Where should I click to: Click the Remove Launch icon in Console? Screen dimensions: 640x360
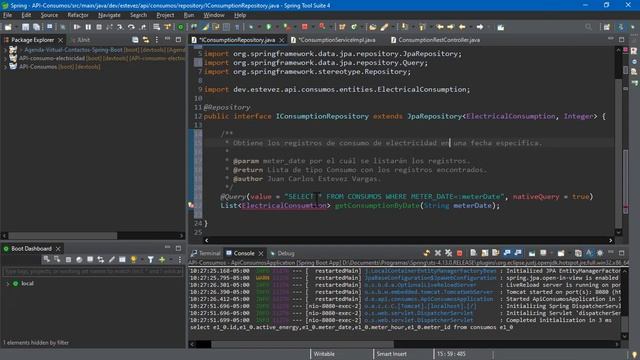pos(438,253)
